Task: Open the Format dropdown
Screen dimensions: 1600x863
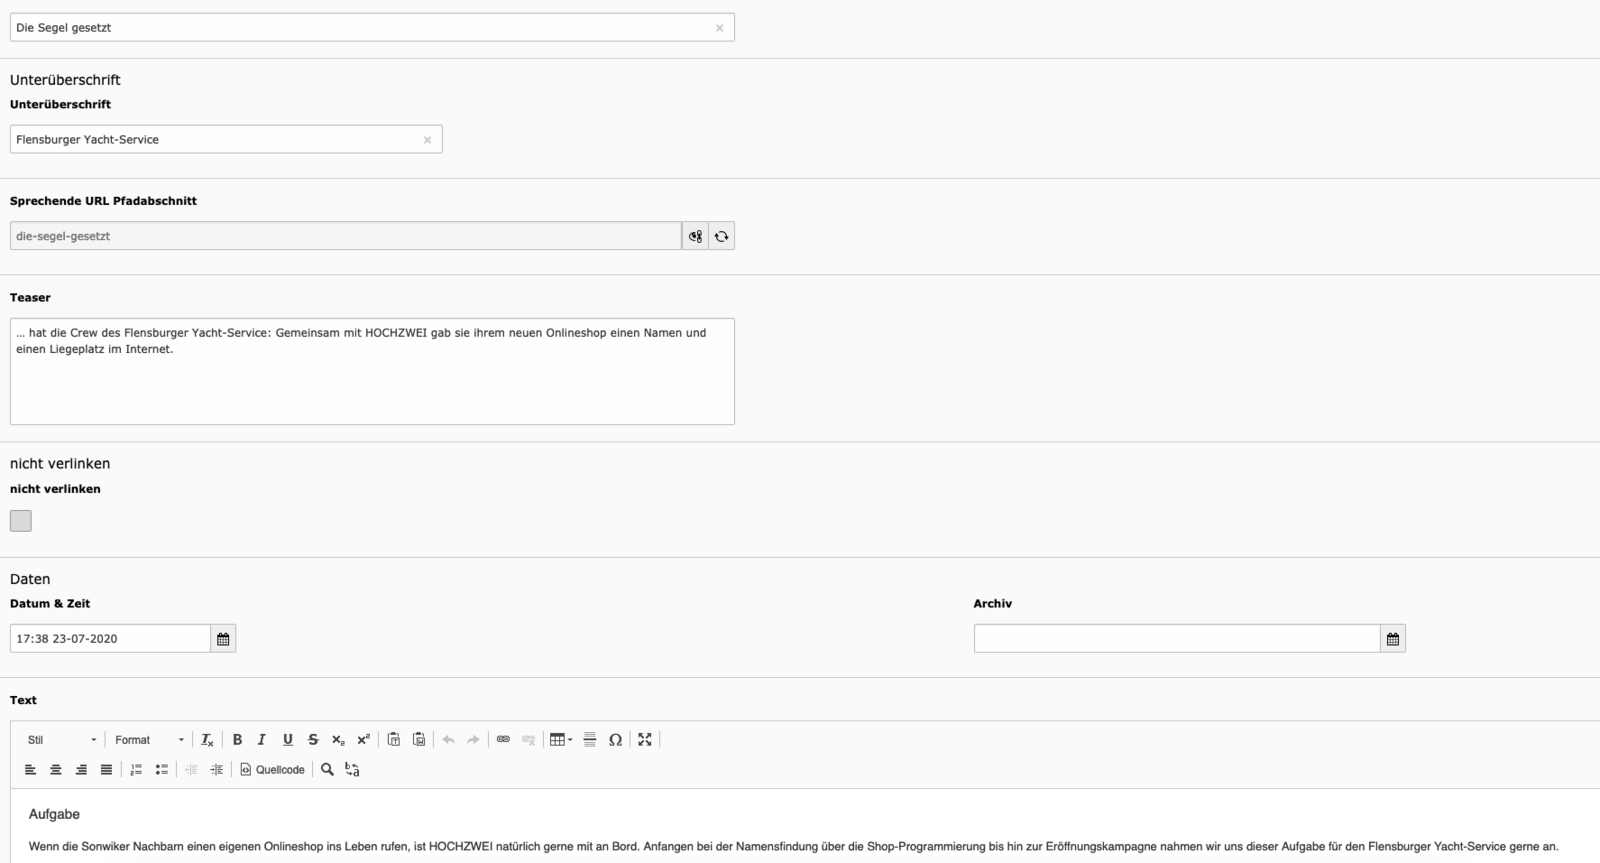Action: [x=149, y=740]
